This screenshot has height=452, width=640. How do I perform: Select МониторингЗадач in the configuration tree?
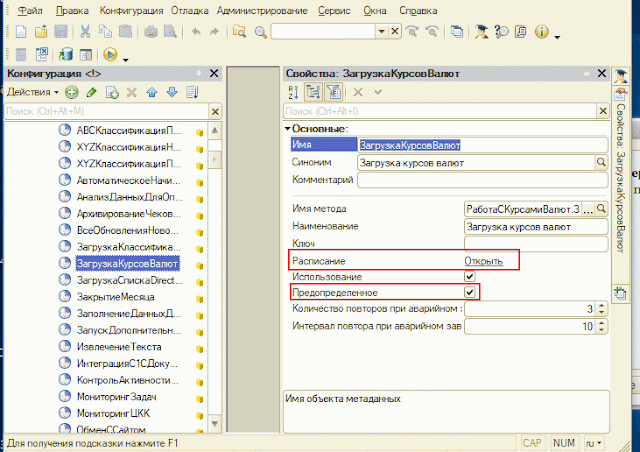pos(117,396)
